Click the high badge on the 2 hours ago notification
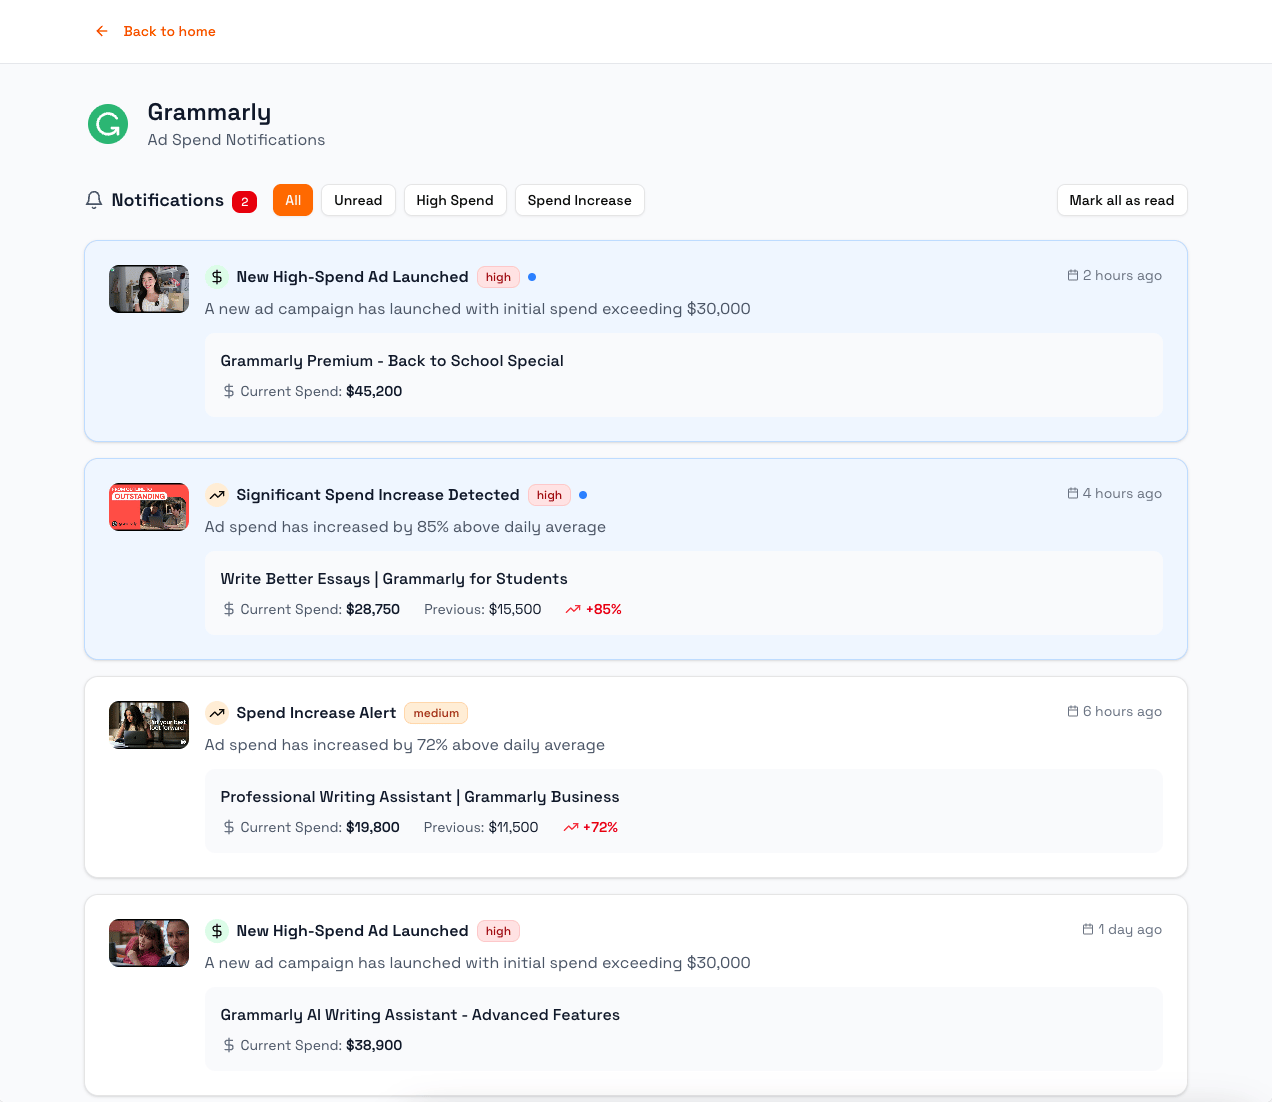The height and width of the screenshot is (1102, 1272). (x=498, y=277)
